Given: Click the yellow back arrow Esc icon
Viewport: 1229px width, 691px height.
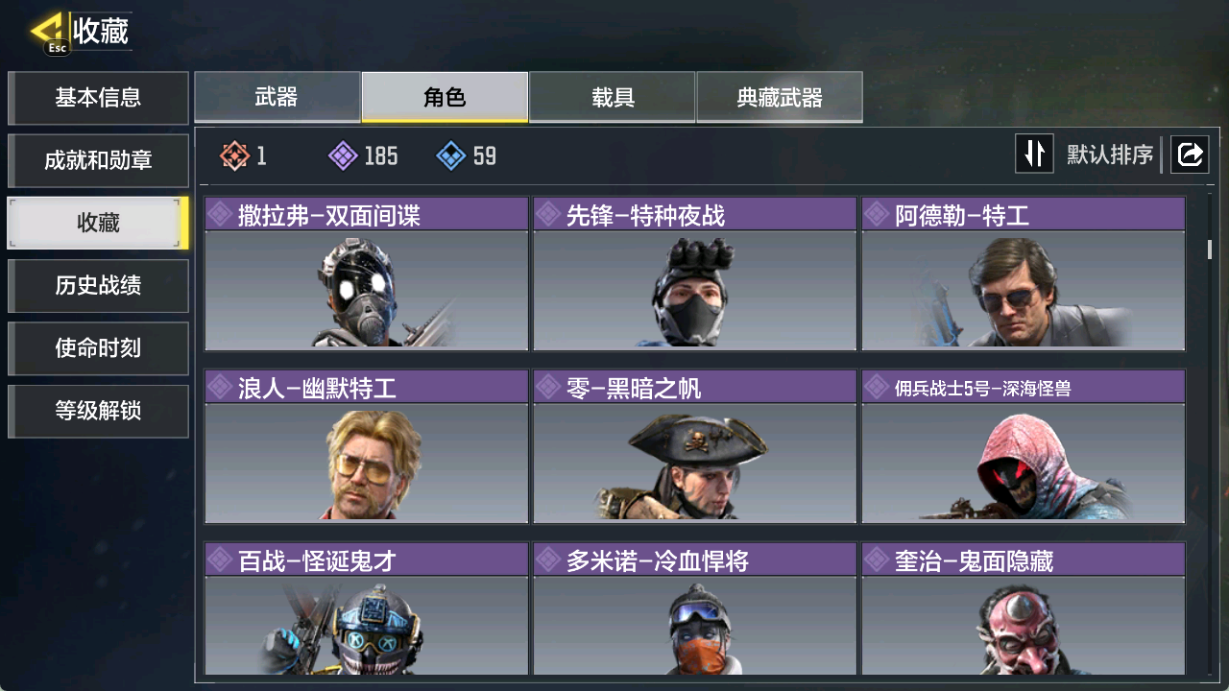Looking at the screenshot, I should (47, 33).
